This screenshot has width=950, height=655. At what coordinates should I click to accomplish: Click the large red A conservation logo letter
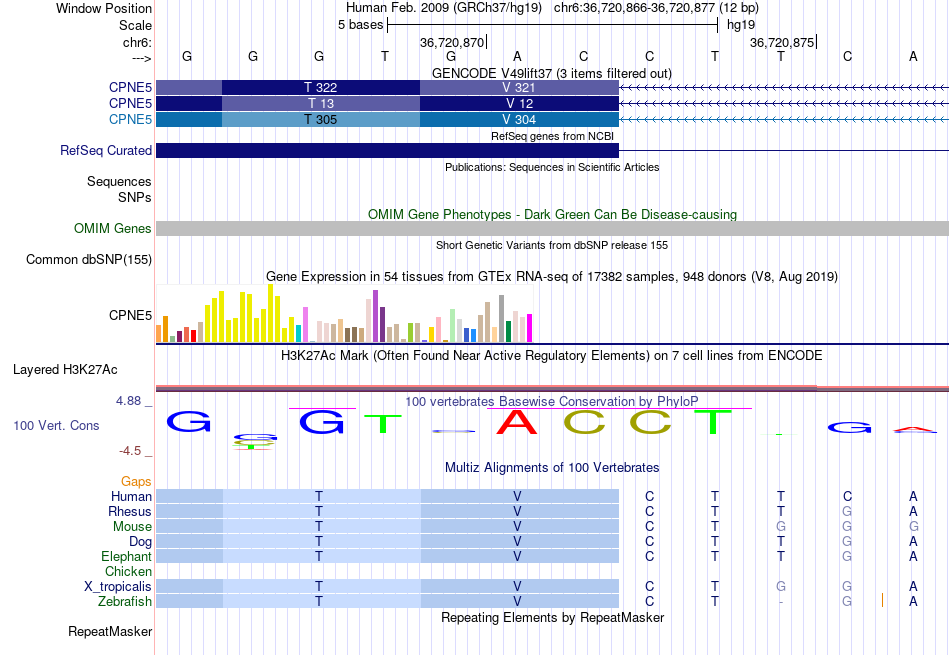517,422
